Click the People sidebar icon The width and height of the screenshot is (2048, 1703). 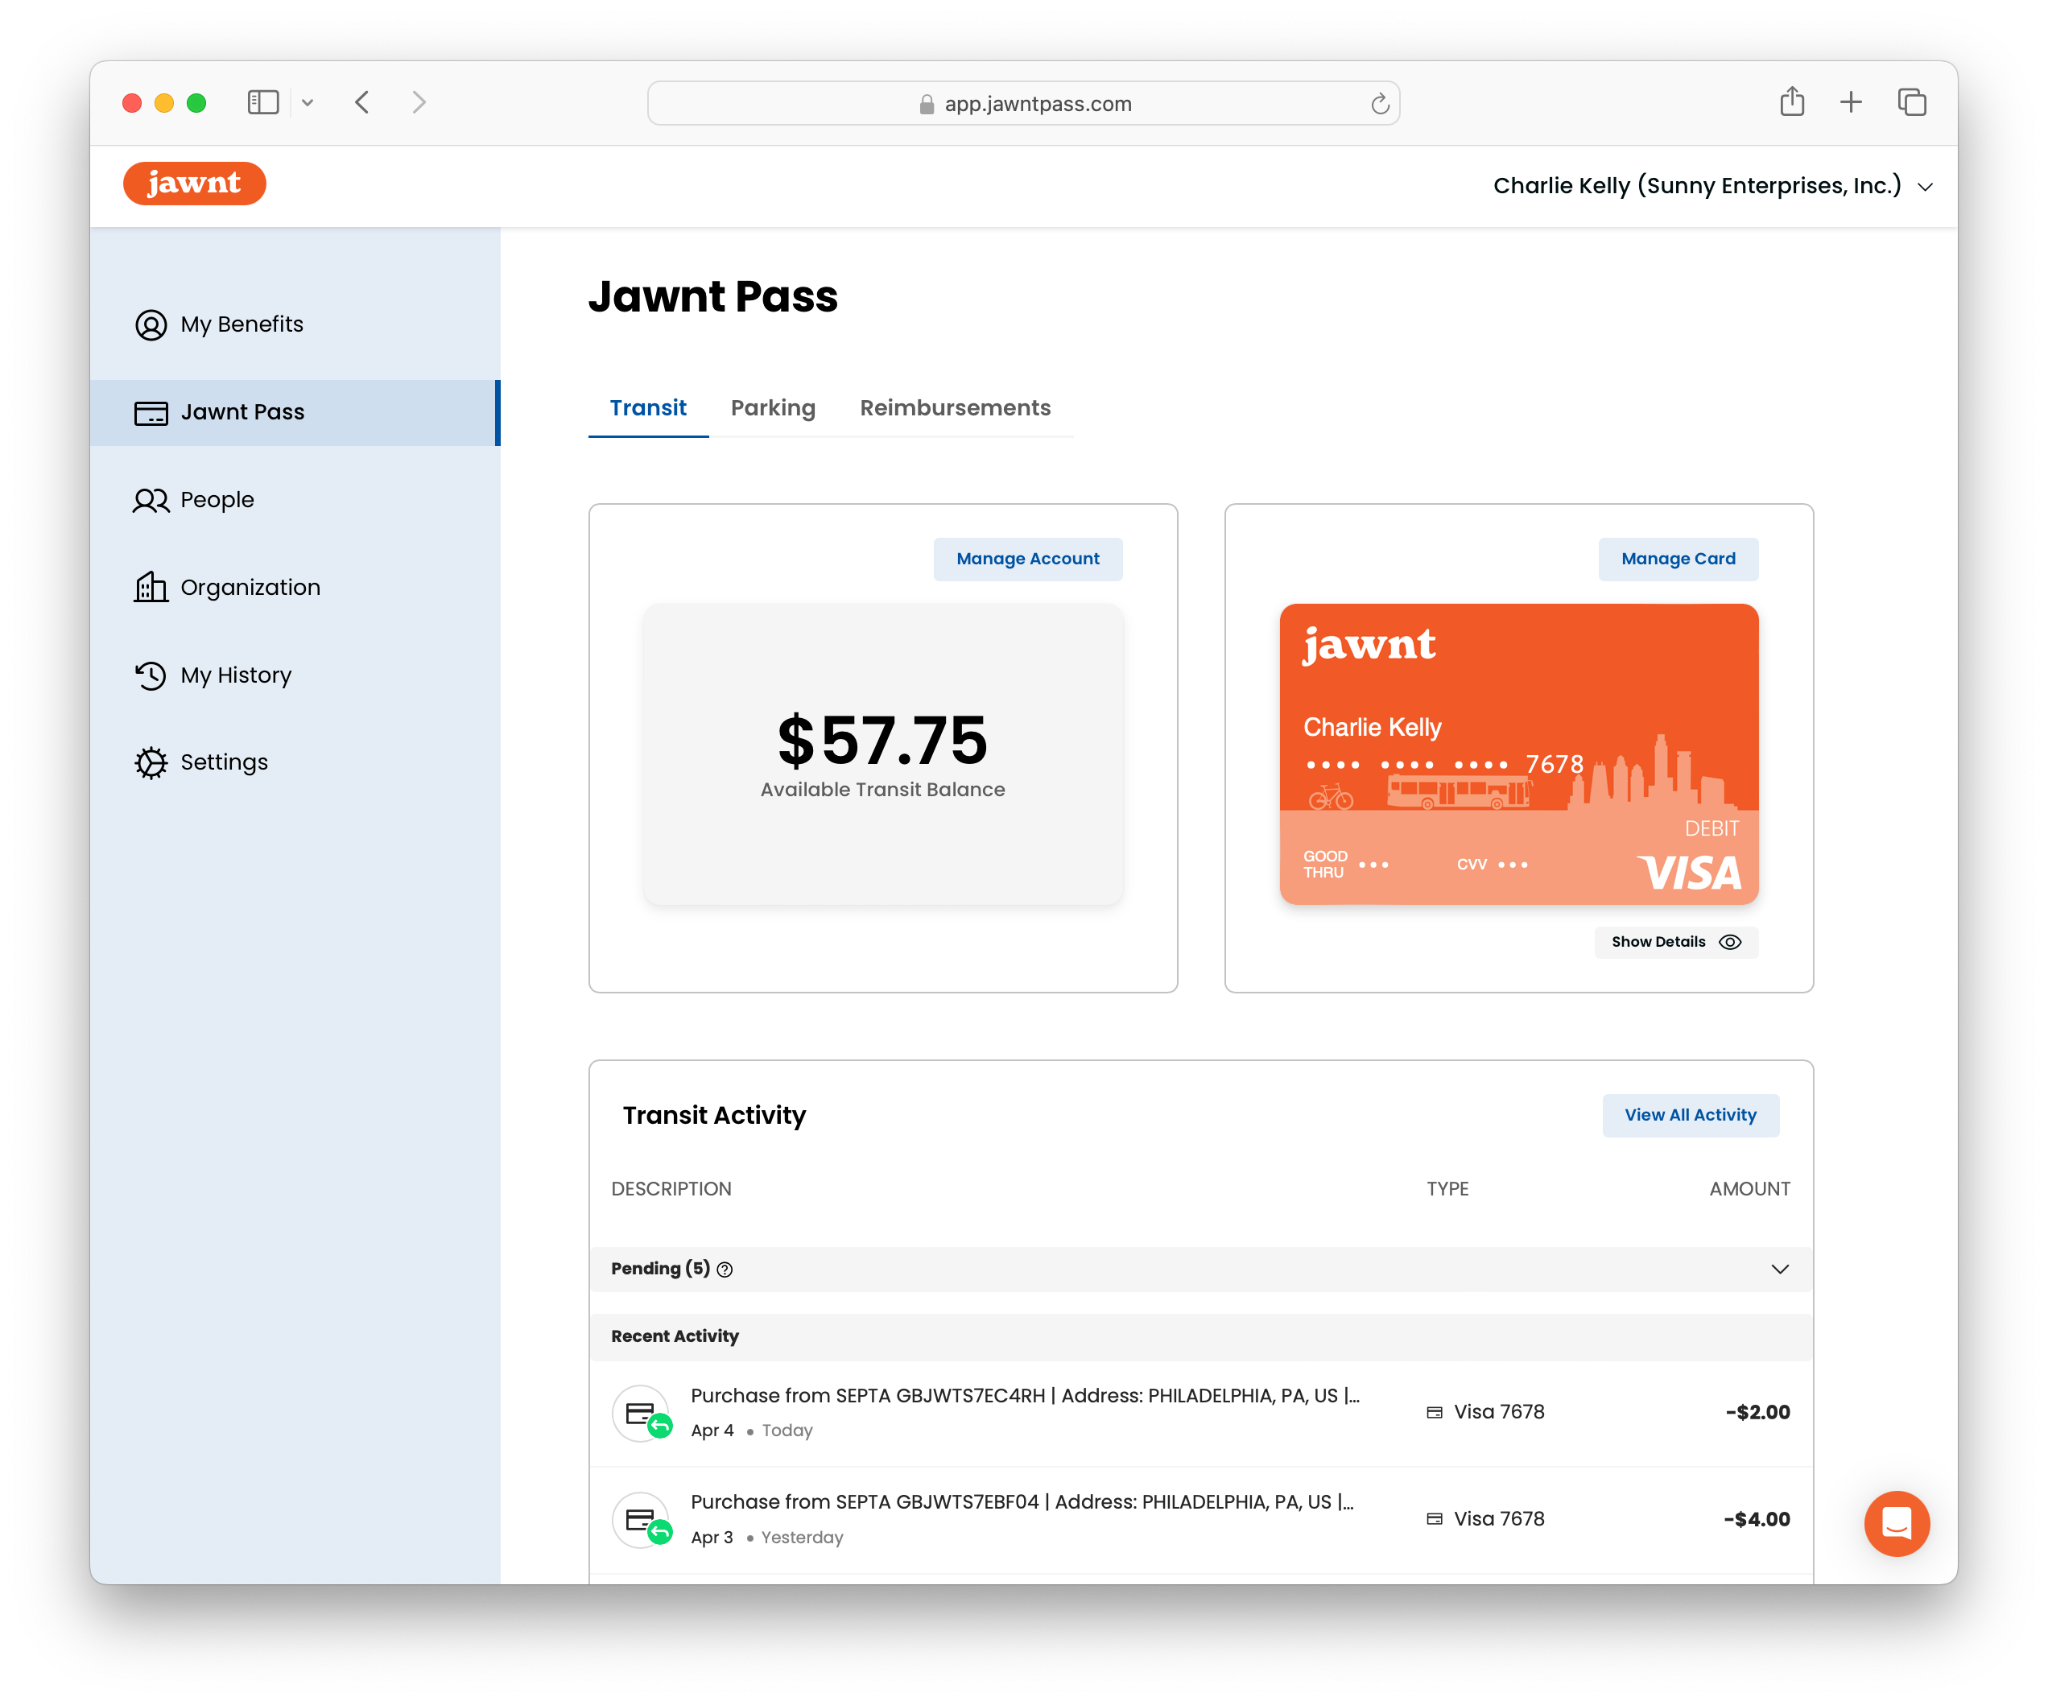pos(151,500)
